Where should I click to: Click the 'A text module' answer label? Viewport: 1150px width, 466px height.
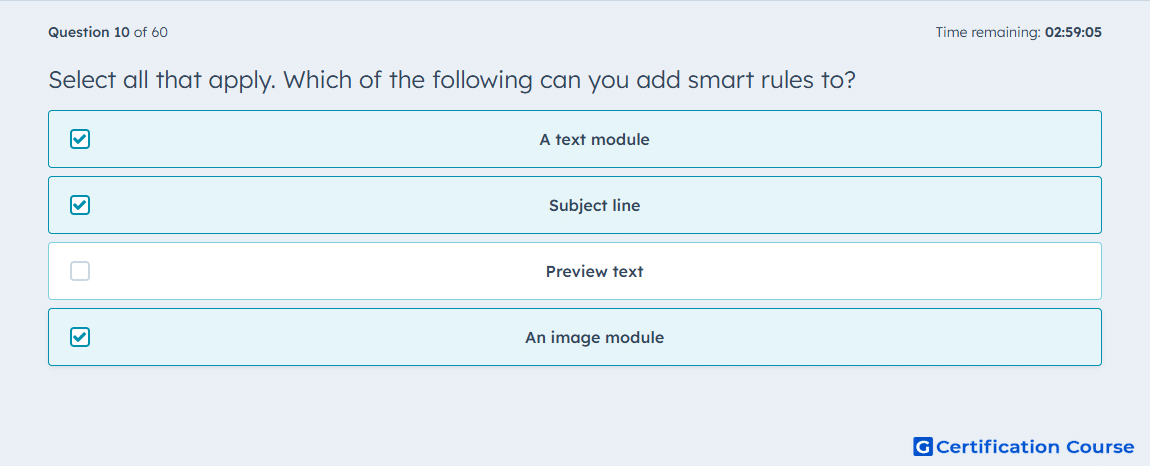pos(594,139)
